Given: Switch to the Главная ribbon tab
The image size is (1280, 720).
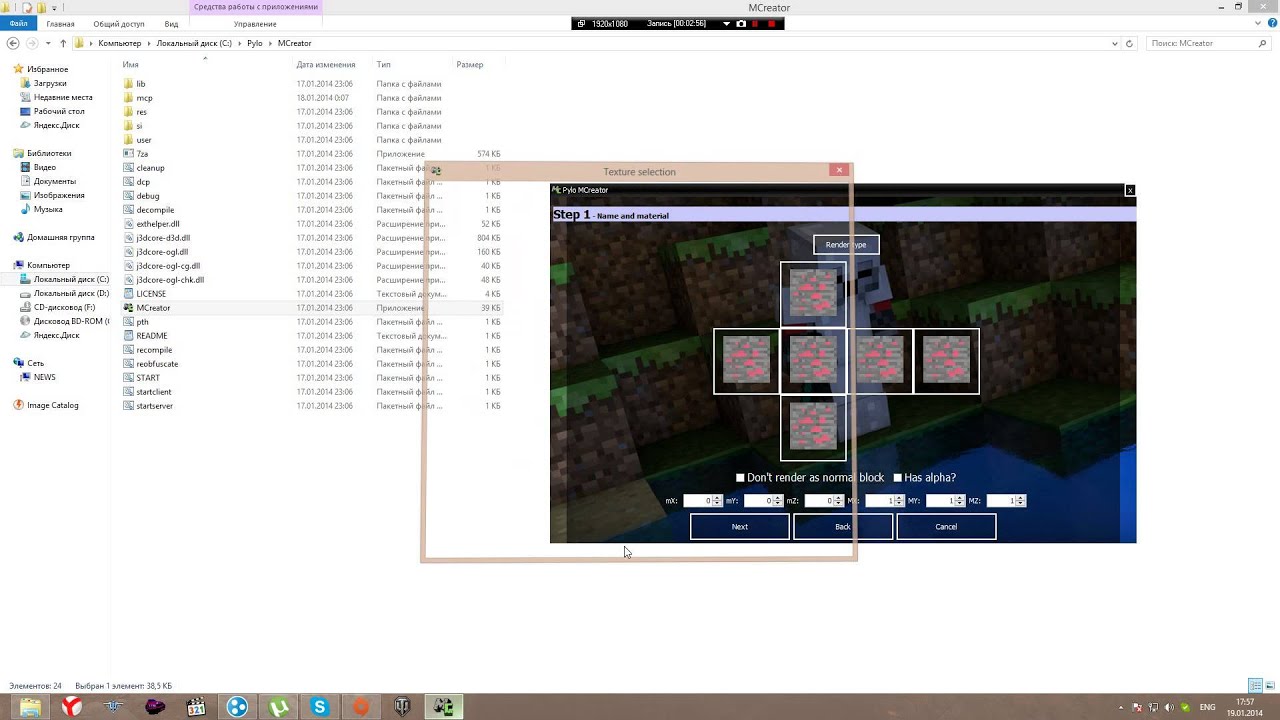Looking at the screenshot, I should tap(60, 23).
